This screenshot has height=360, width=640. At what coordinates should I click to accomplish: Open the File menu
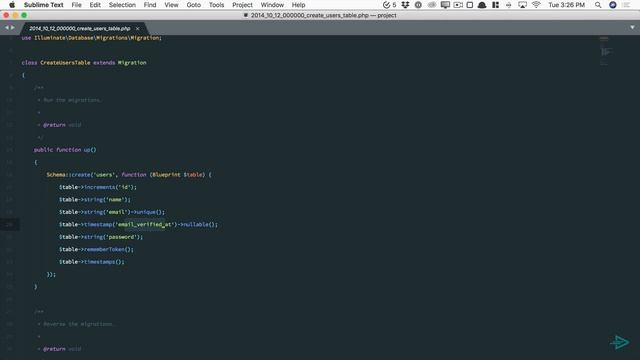pyautogui.click(x=76, y=5)
